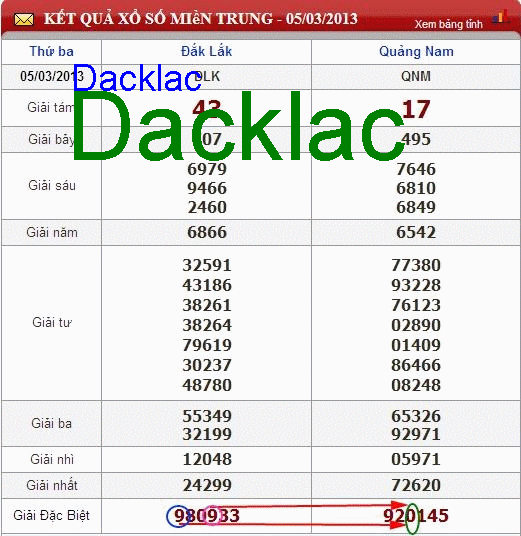521x536 pixels.
Task: Click the Quảng Nam Giải bảy 495
Action: click(416, 139)
